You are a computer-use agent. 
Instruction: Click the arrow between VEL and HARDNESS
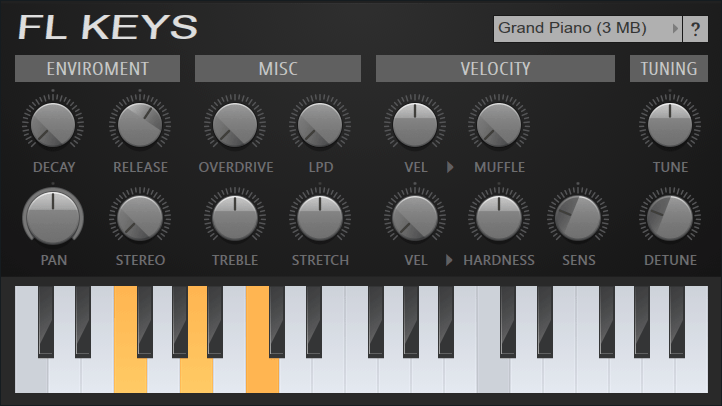[449, 260]
